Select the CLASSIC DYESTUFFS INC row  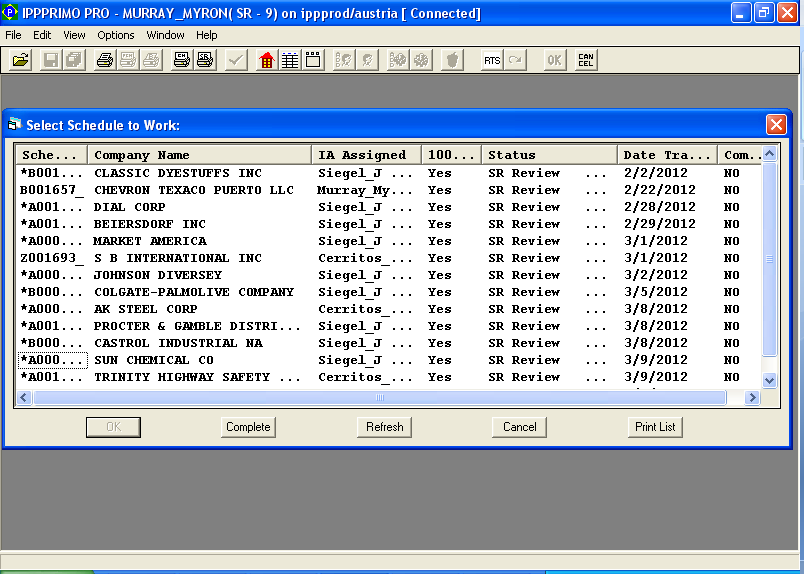pyautogui.click(x=389, y=173)
